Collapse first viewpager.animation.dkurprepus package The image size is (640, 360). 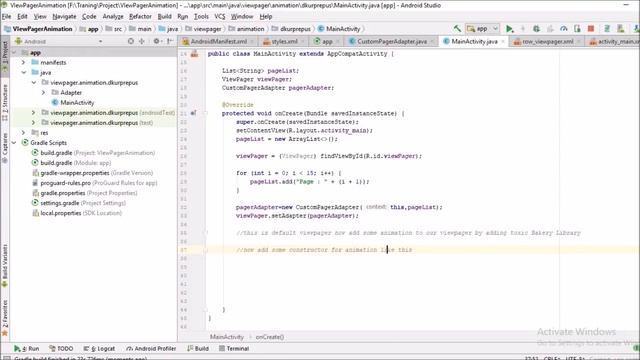pyautogui.click(x=33, y=82)
